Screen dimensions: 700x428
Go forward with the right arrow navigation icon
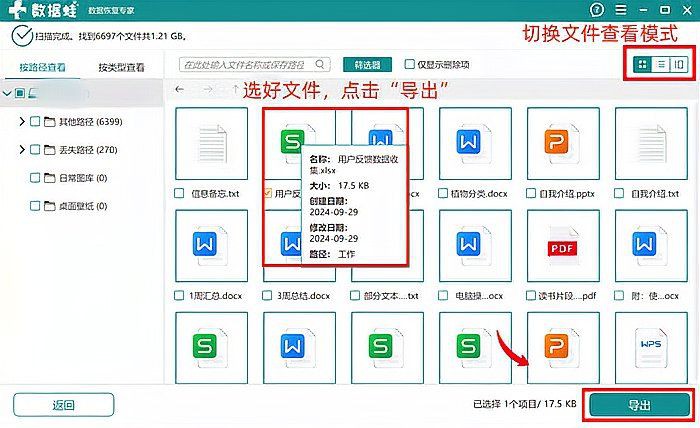click(x=208, y=89)
